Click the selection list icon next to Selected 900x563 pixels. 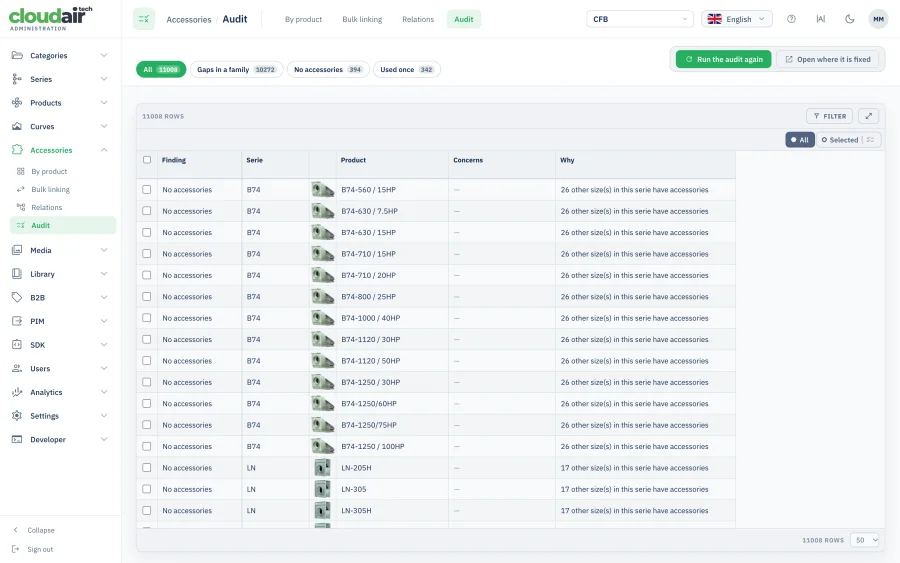pyautogui.click(x=871, y=140)
